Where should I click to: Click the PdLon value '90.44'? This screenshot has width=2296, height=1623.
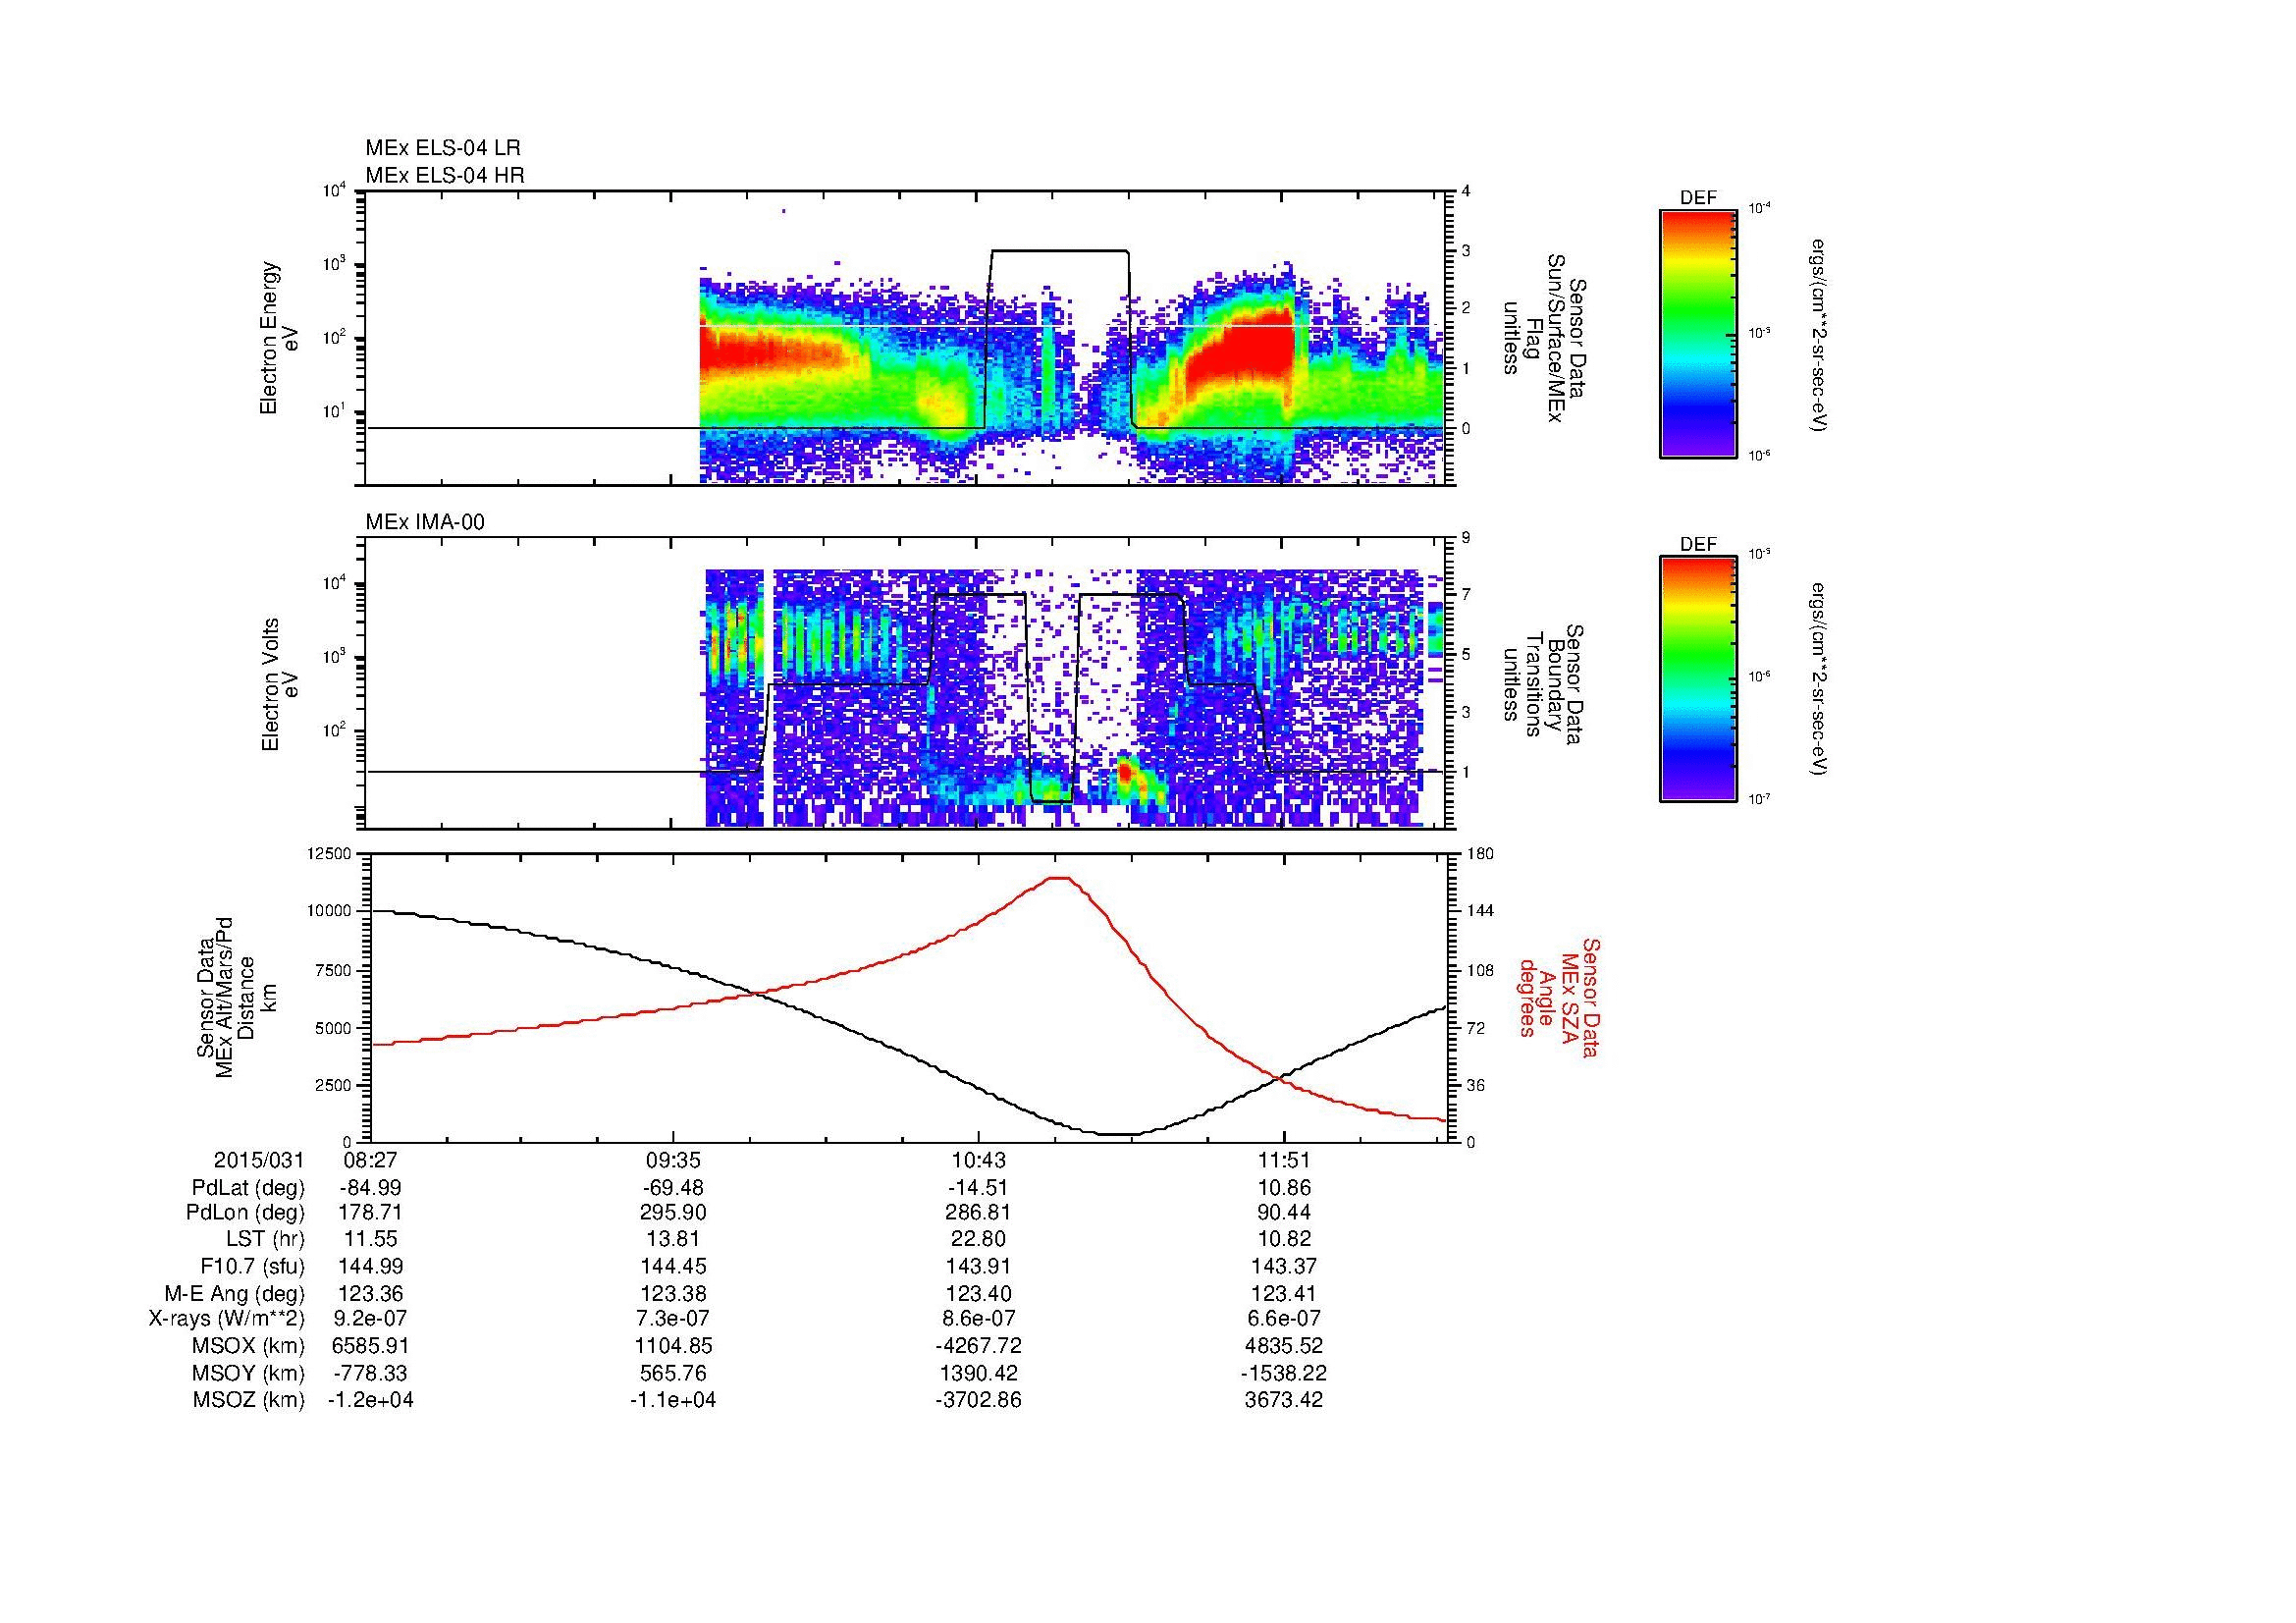click(1284, 1213)
